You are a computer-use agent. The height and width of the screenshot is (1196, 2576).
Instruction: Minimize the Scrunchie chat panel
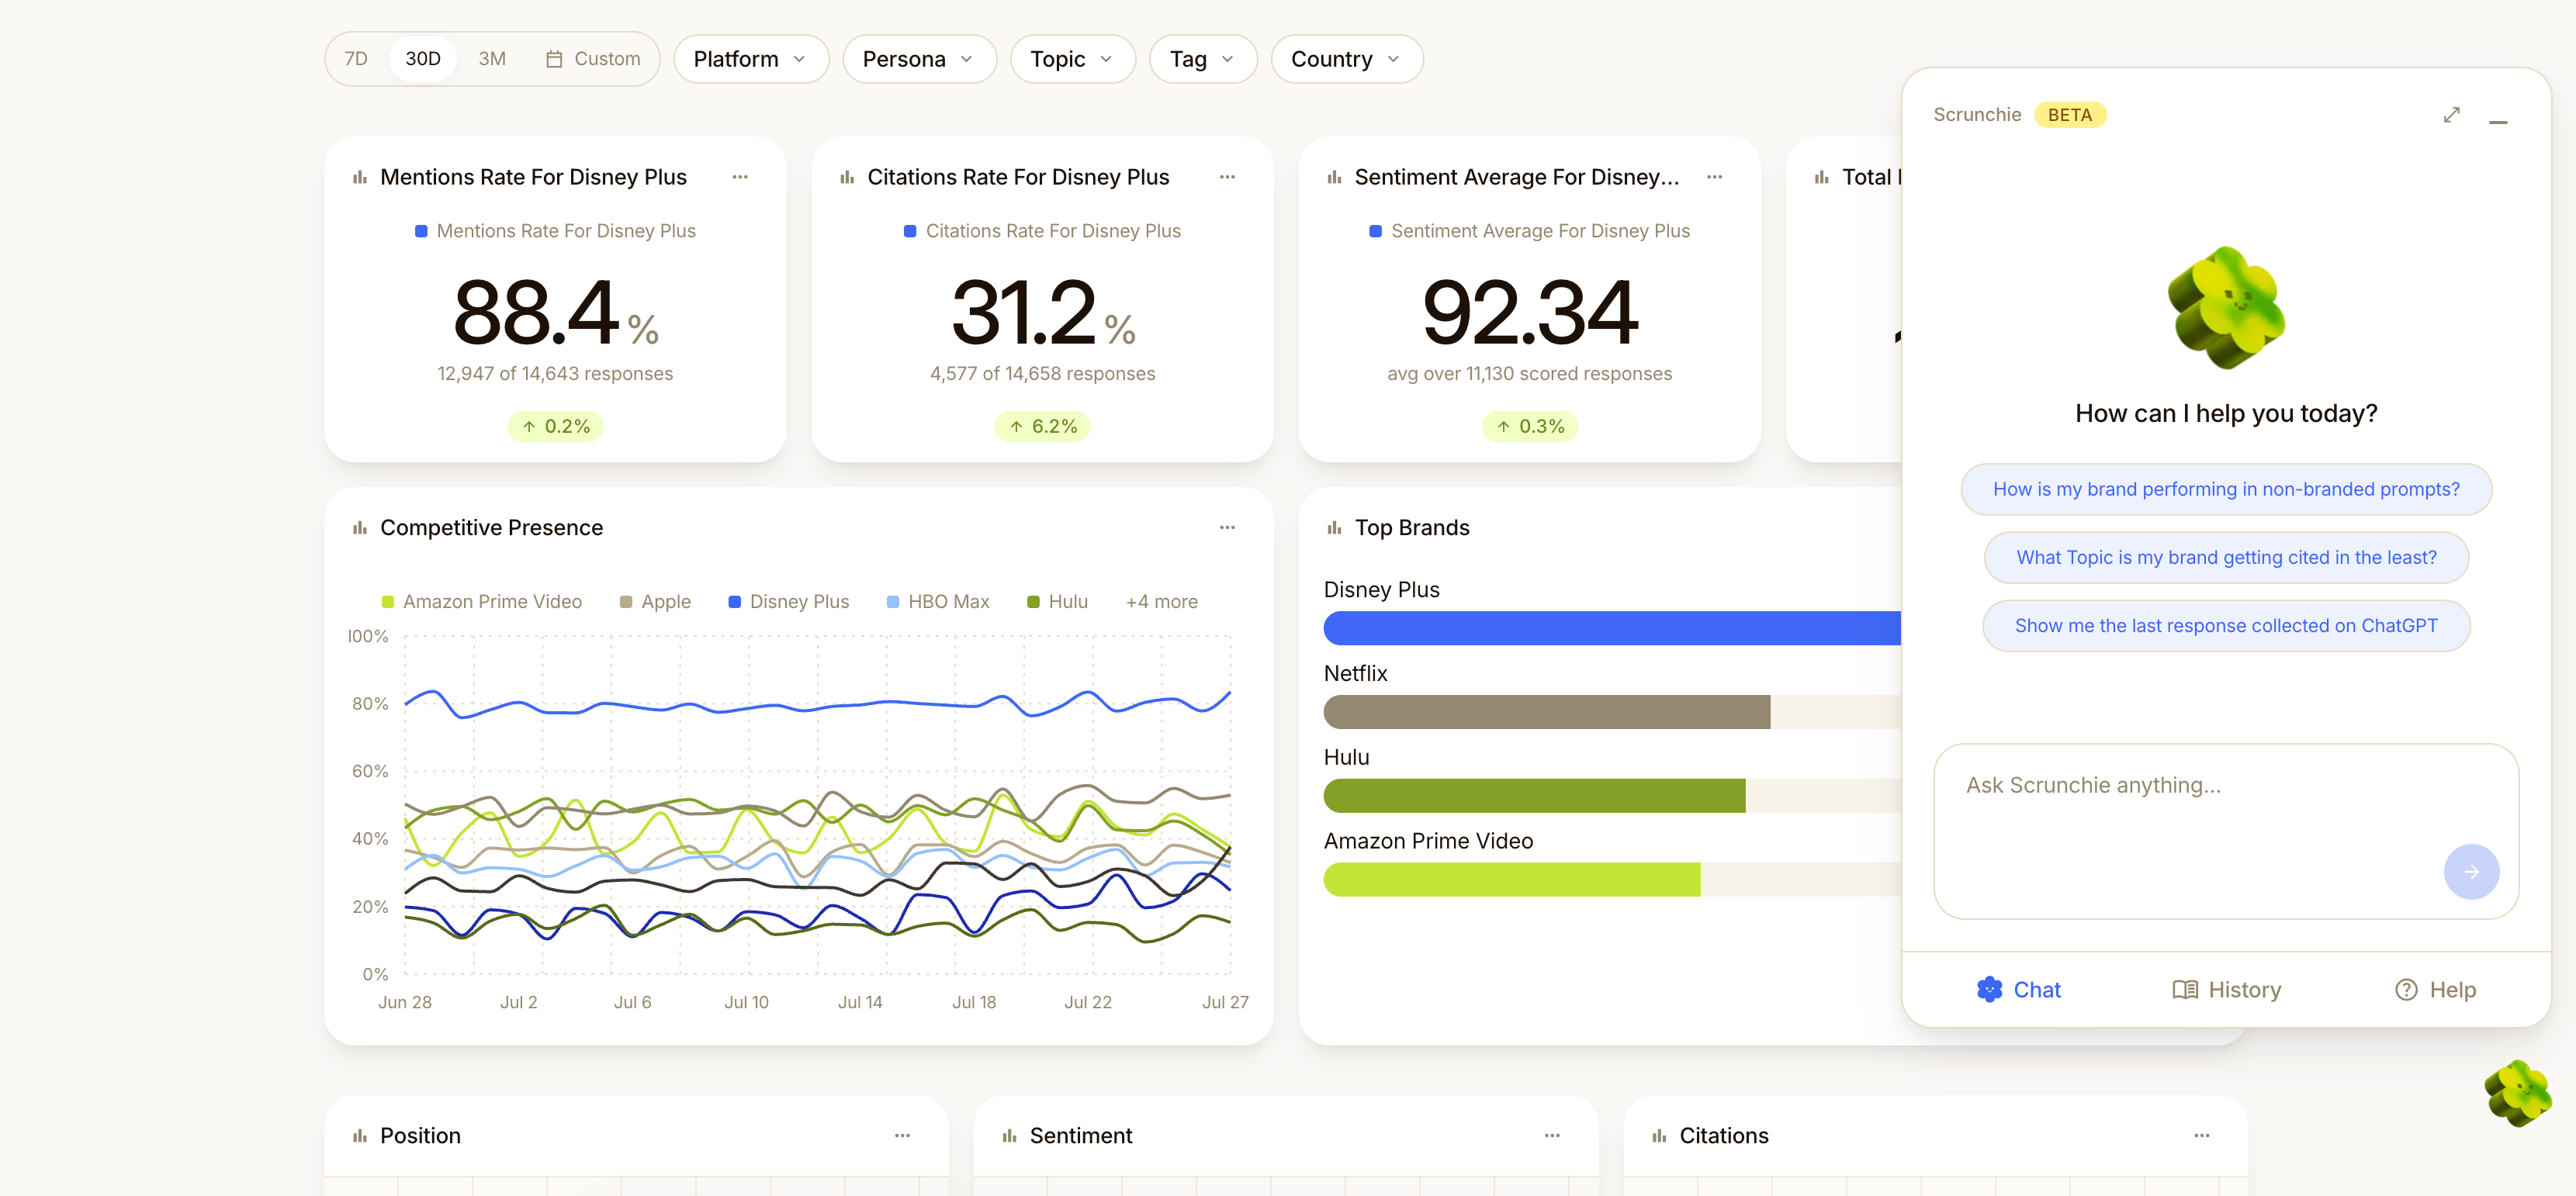coord(2498,121)
